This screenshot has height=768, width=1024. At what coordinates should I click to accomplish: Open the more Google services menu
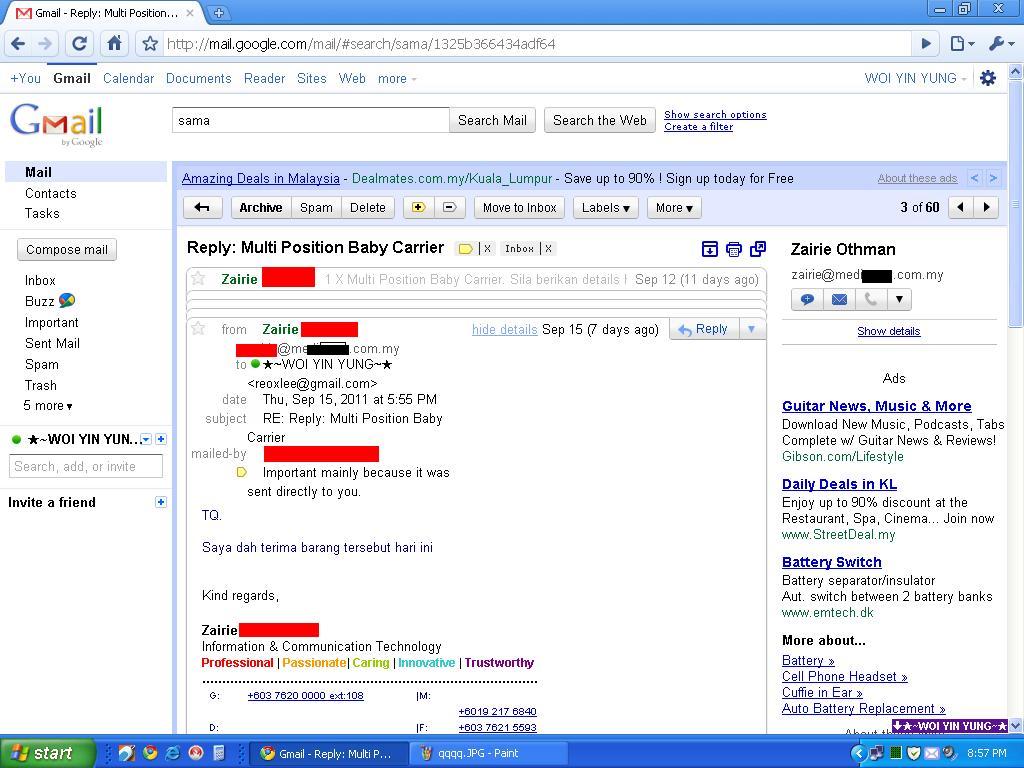pos(396,79)
